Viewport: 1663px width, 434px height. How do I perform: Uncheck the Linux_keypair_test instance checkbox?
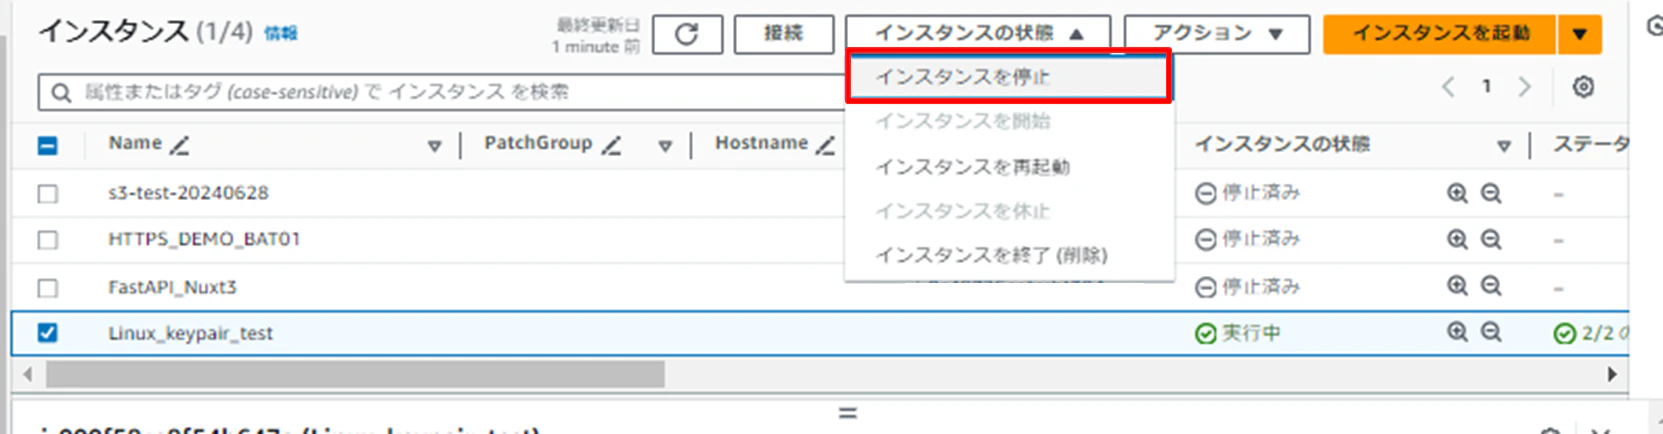[47, 333]
